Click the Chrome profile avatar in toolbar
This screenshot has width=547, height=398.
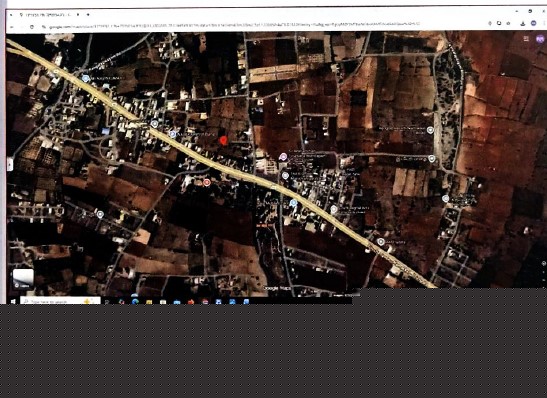[x=533, y=23]
